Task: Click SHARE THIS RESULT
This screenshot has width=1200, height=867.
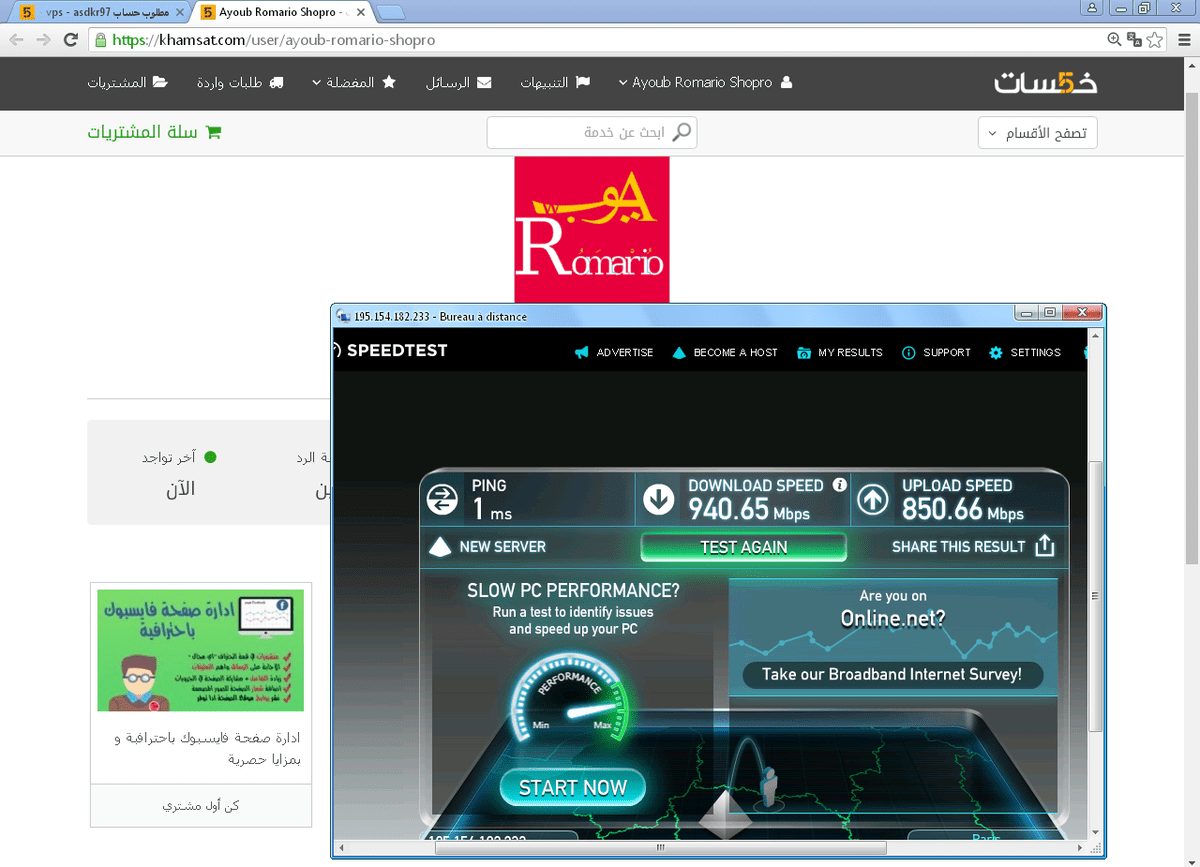Action: point(959,547)
